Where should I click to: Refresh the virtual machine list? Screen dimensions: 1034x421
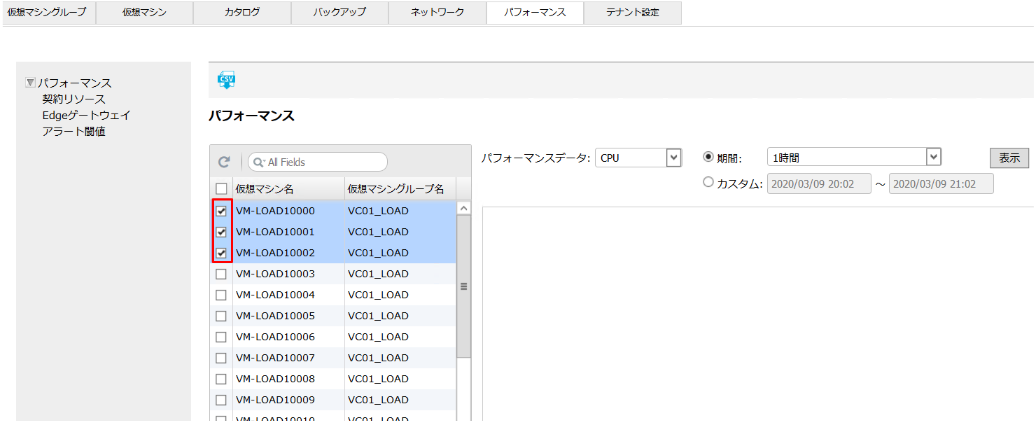224,162
